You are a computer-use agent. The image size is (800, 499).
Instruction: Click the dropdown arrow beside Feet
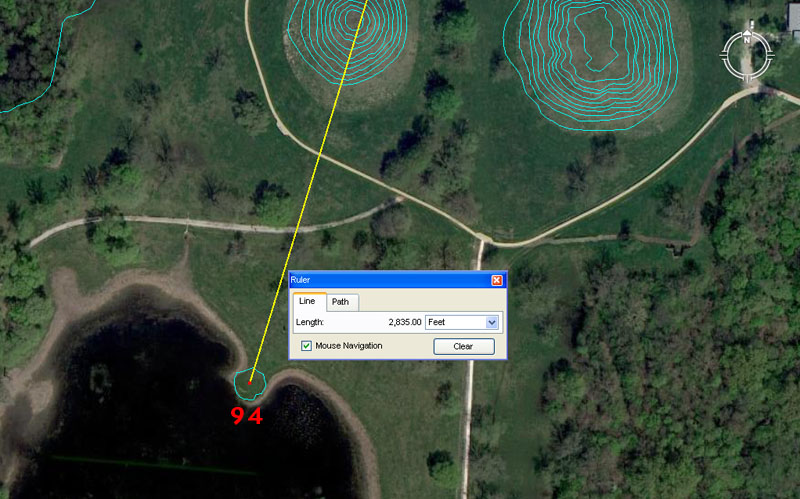pyautogui.click(x=491, y=322)
